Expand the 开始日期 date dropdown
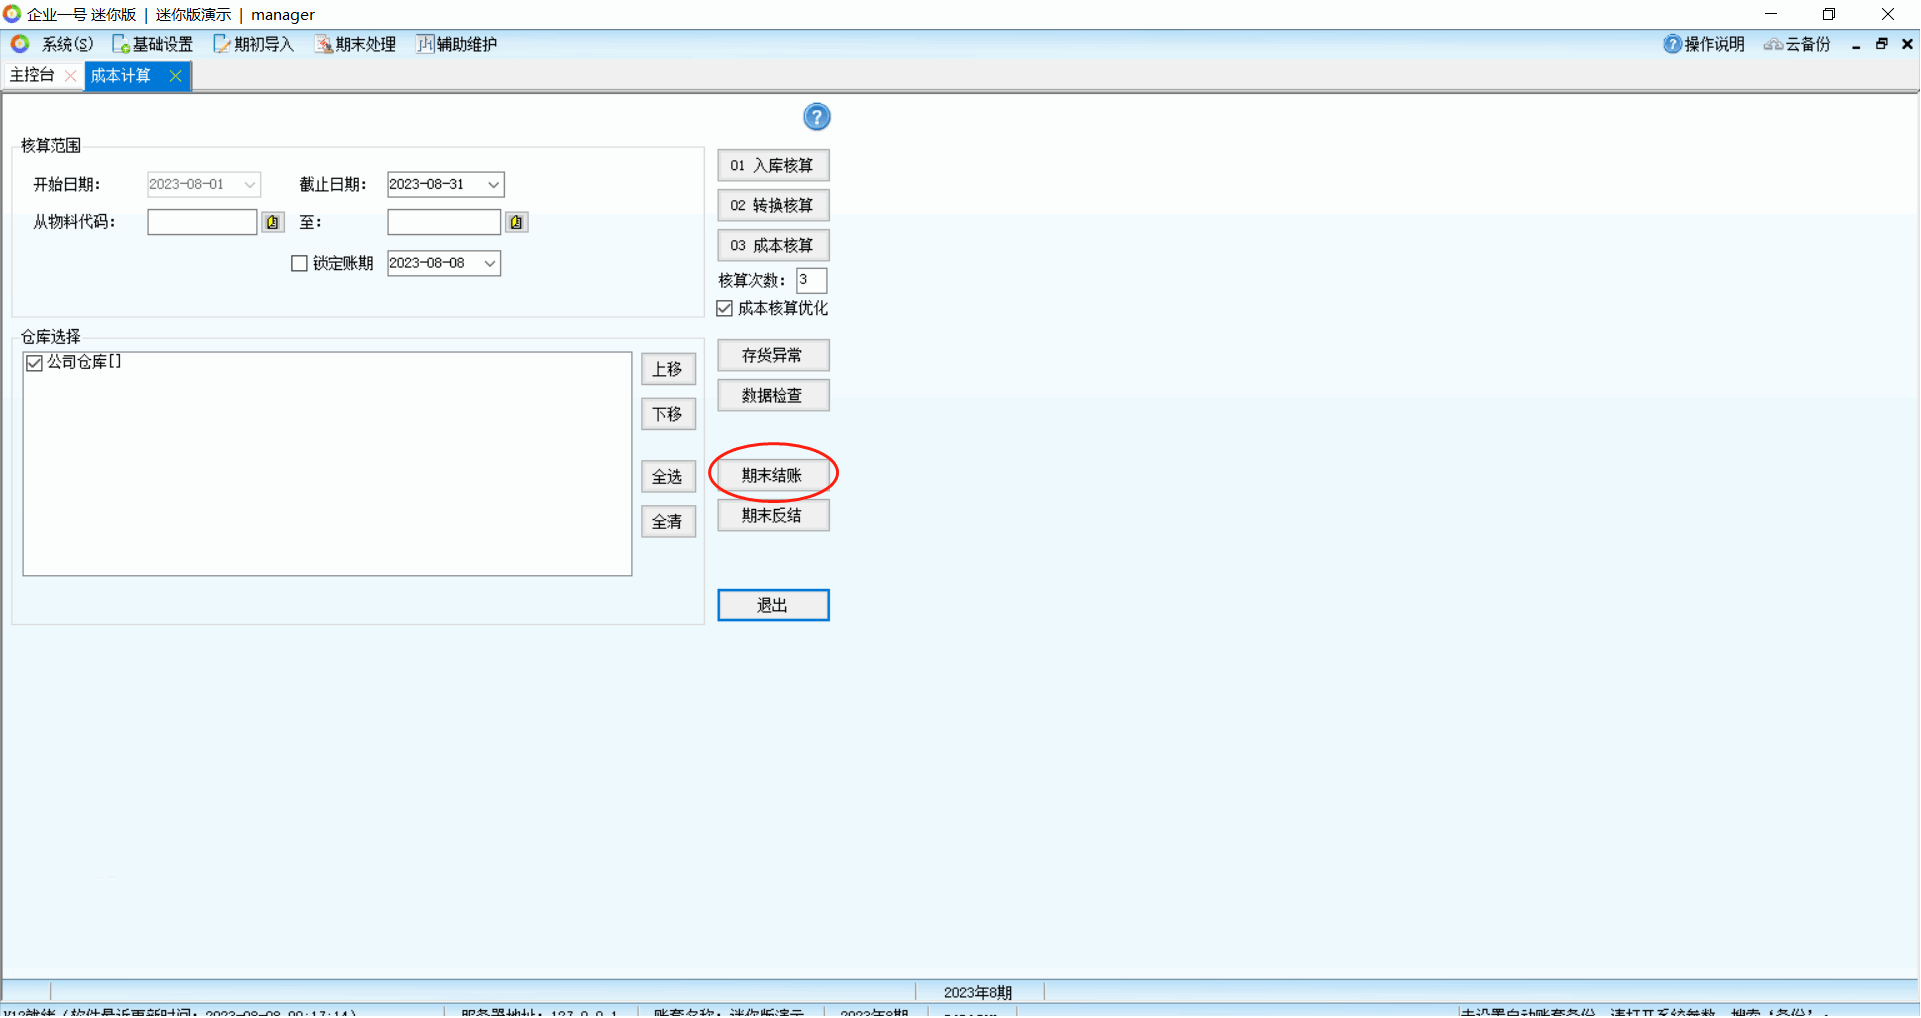 (x=250, y=184)
